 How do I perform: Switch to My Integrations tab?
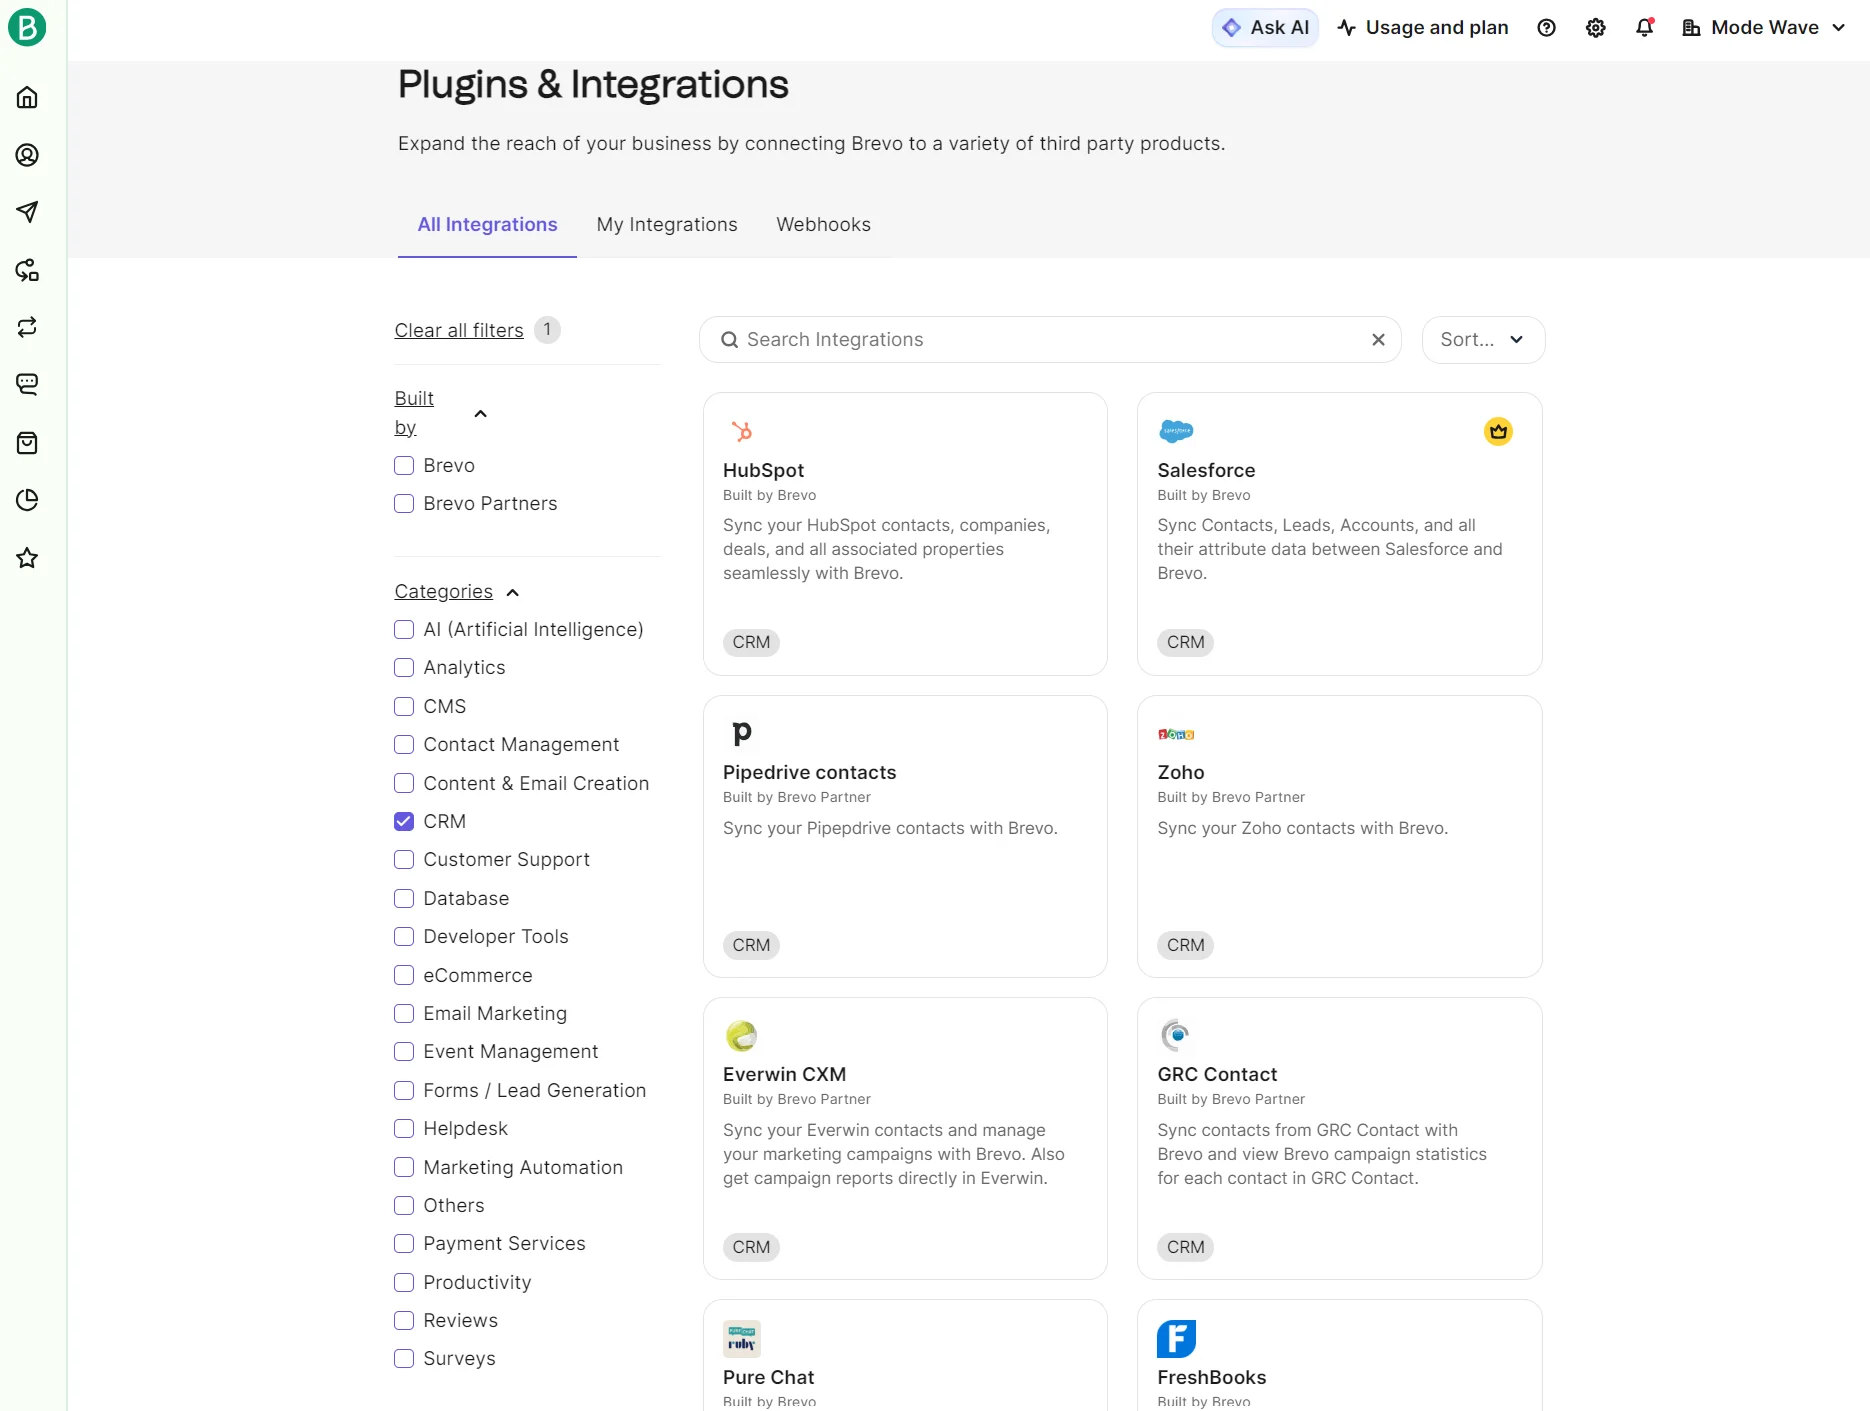click(x=667, y=225)
